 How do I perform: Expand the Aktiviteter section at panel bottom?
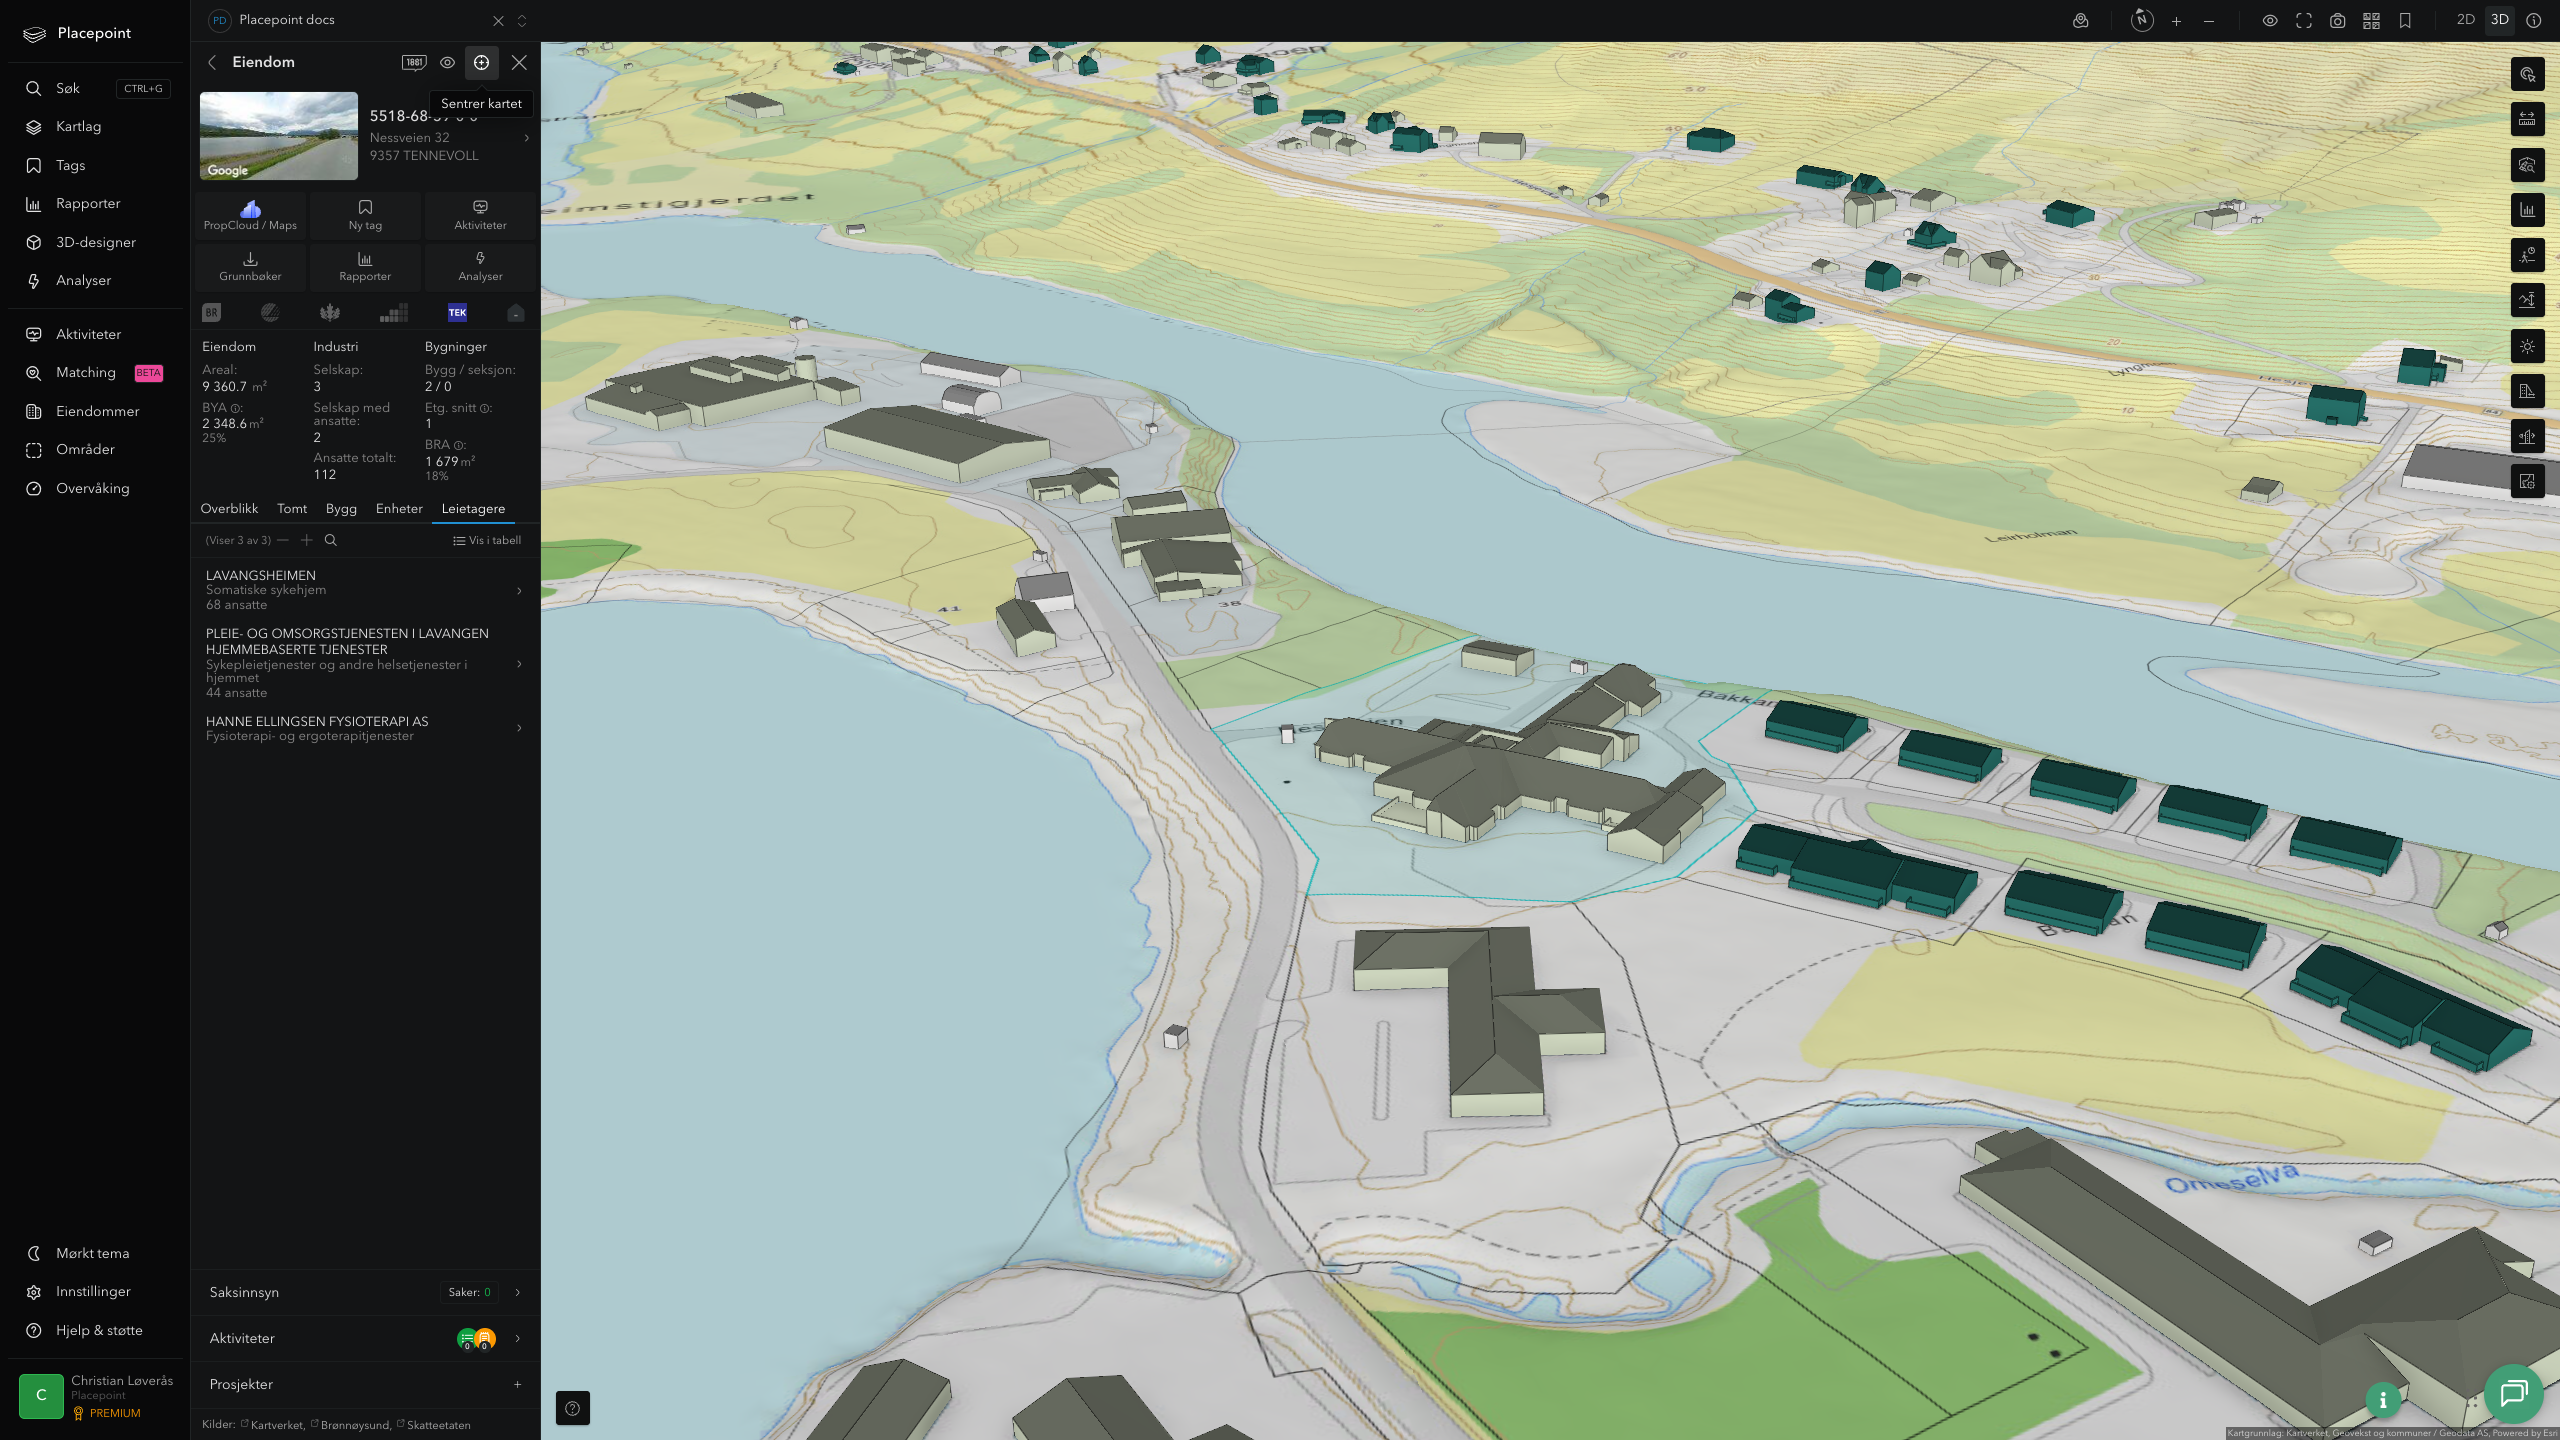(x=366, y=1338)
